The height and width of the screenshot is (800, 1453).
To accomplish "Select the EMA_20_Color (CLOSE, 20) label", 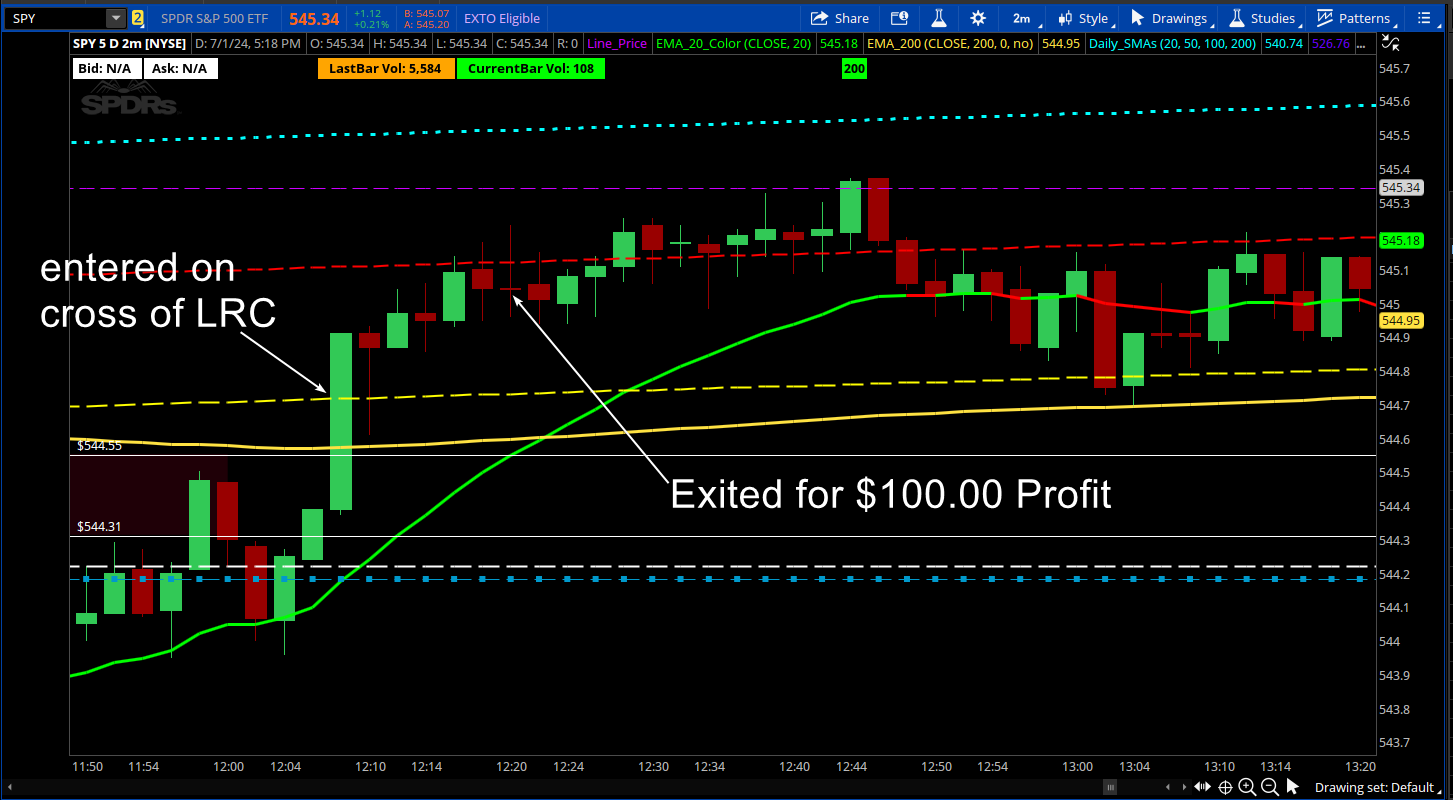I will 733,44.
